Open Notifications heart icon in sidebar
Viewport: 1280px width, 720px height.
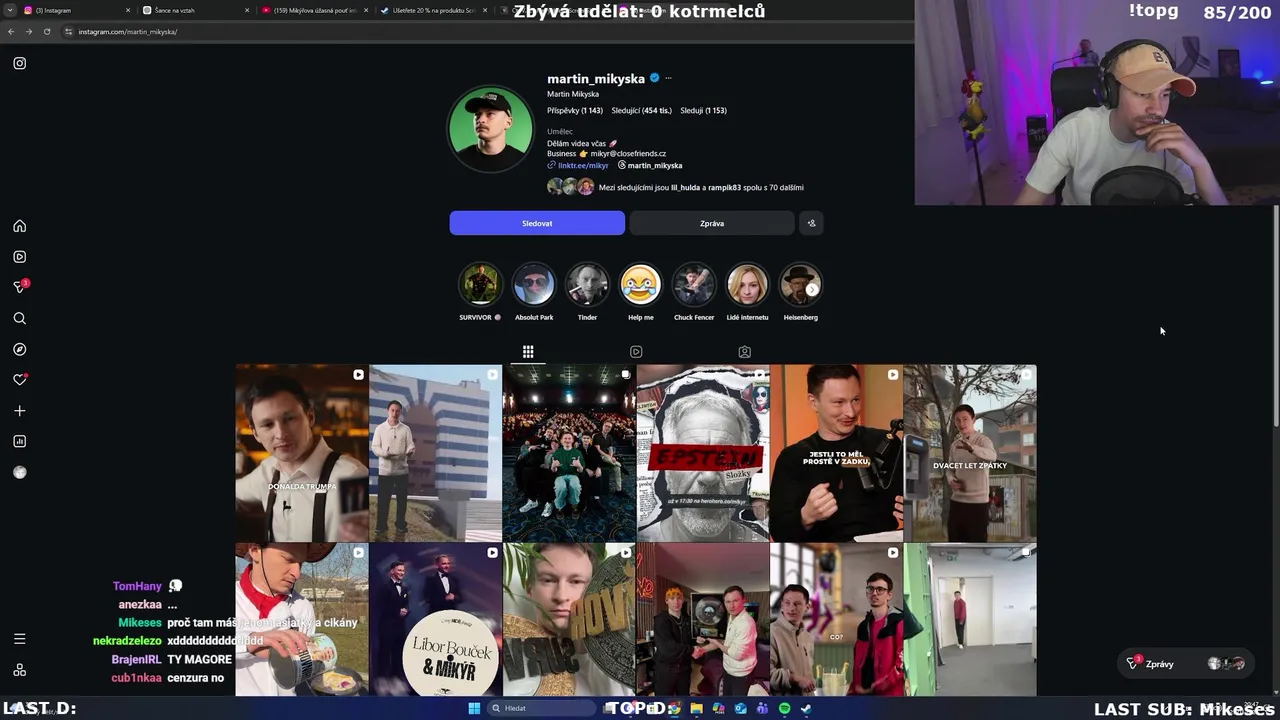coord(19,380)
